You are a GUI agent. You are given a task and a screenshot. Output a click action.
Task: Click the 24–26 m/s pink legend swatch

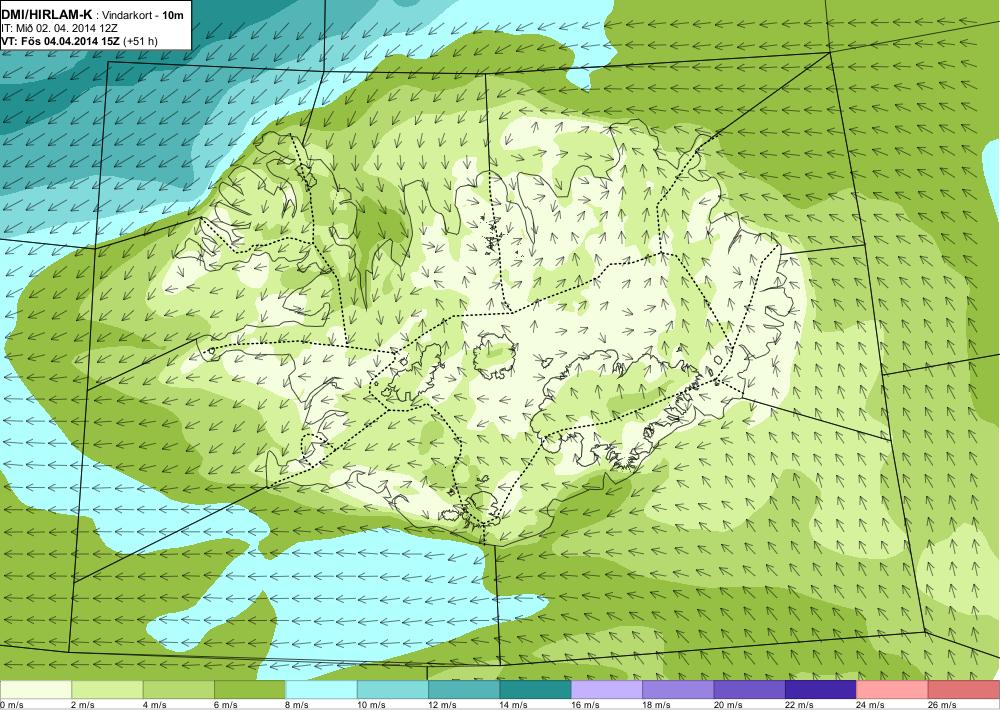coord(893,690)
